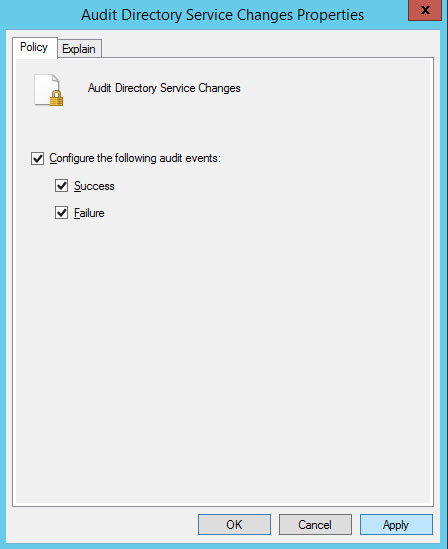Image resolution: width=448 pixels, height=549 pixels.
Task: Click the policy document lock icon
Action: (49, 90)
